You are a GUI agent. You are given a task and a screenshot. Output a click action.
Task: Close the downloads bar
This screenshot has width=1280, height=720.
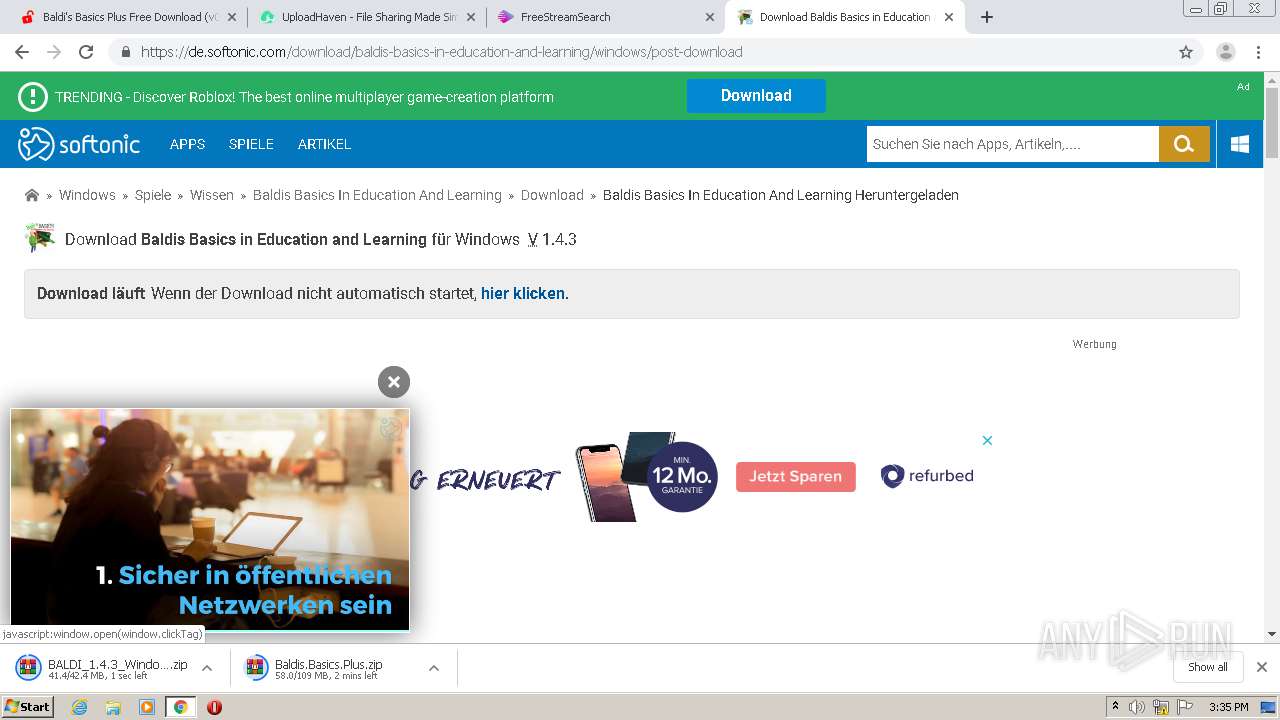1262,667
